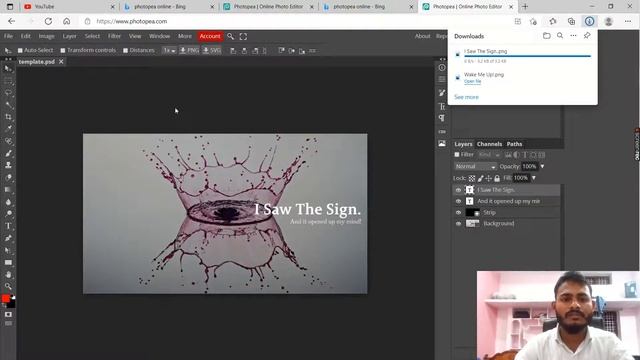Open the Fill slider arrow

click(x=533, y=178)
